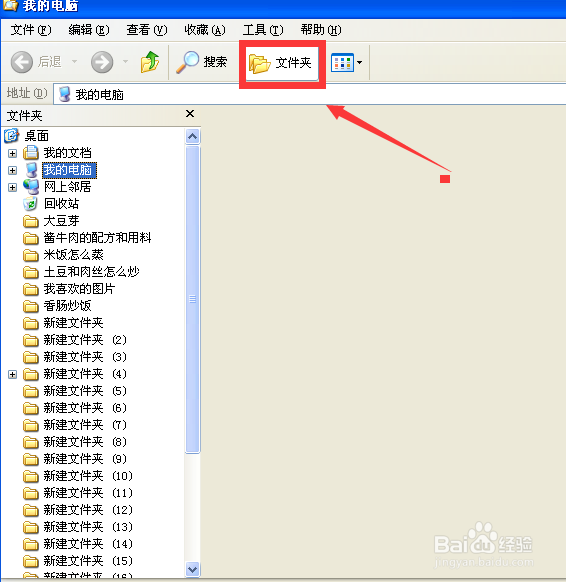Select the 酱牛肉的配方和用料 folder
Image resolution: width=566 pixels, height=582 pixels.
97,238
